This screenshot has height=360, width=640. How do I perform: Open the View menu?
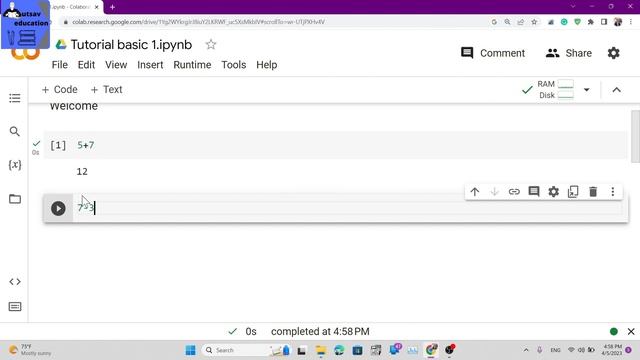click(x=116, y=65)
